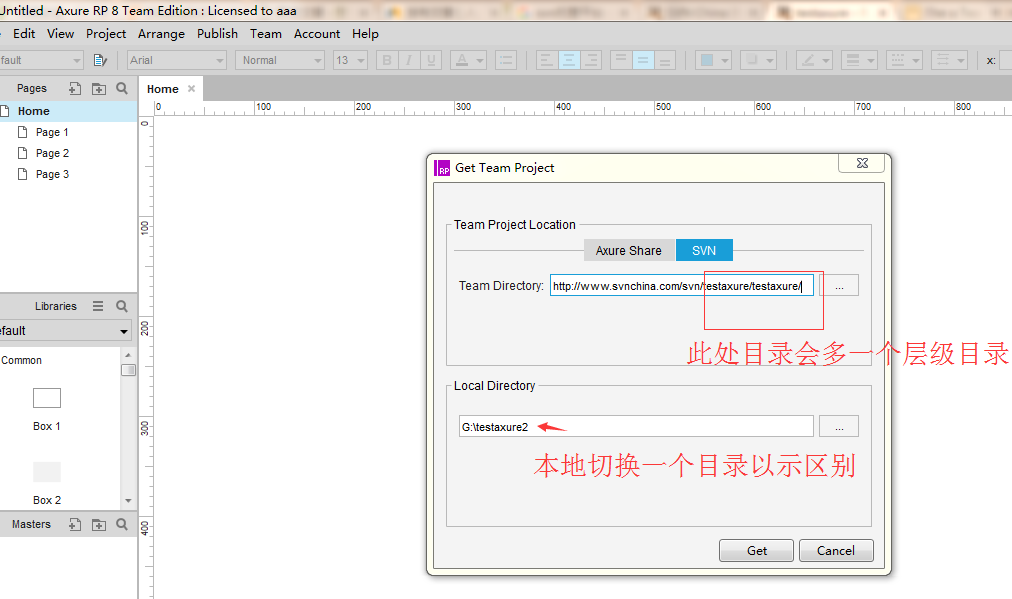Toggle Underline text formatting
Image resolution: width=1012 pixels, height=599 pixels.
pyautogui.click(x=431, y=60)
